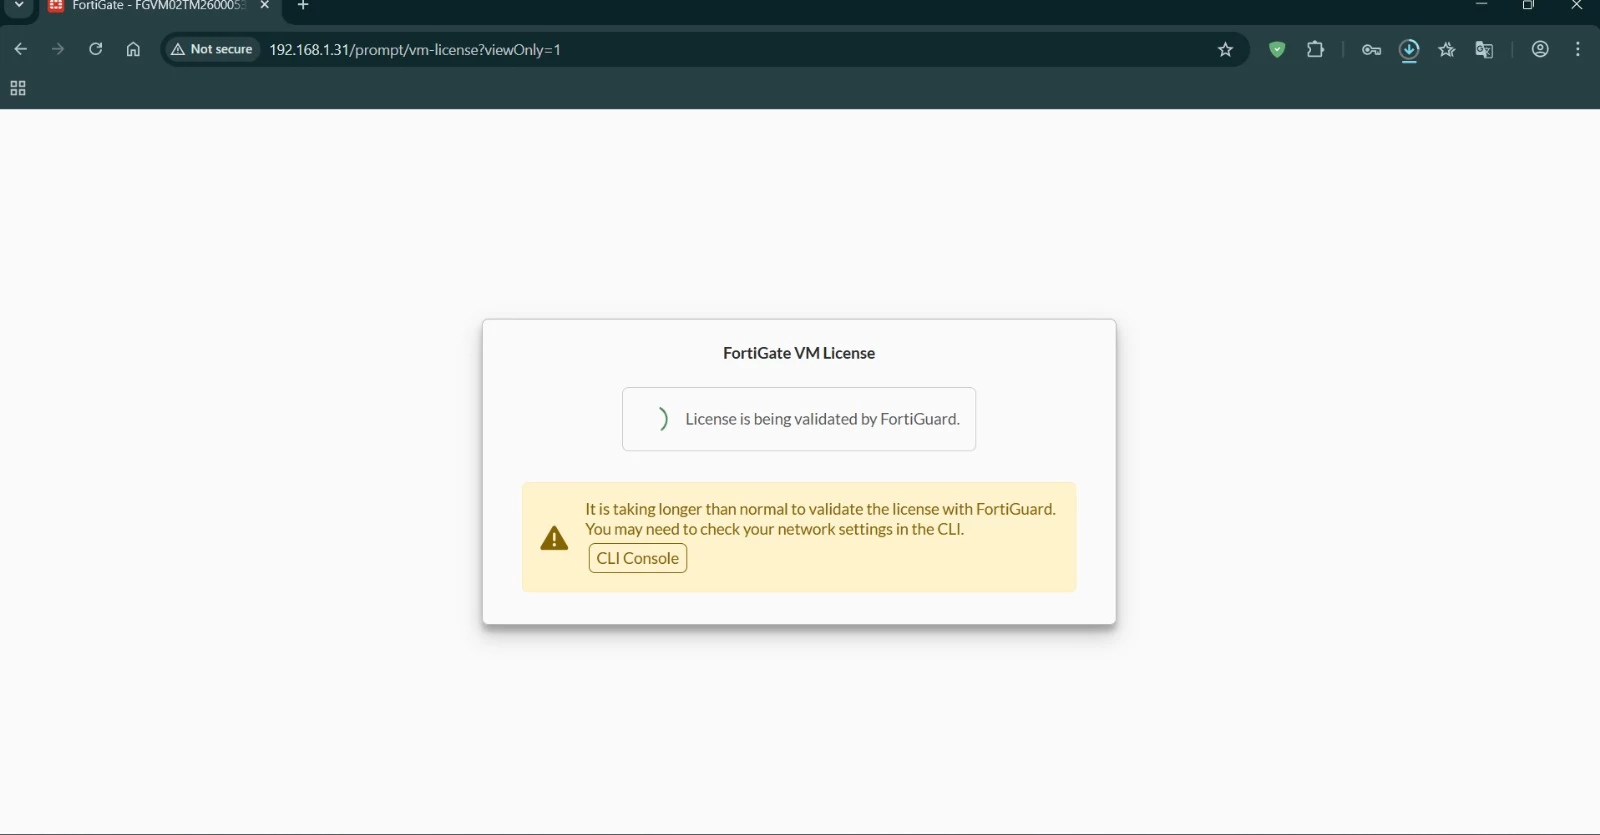Image resolution: width=1600 pixels, height=835 pixels.
Task: Go back to the previous page
Action: pos(21,49)
